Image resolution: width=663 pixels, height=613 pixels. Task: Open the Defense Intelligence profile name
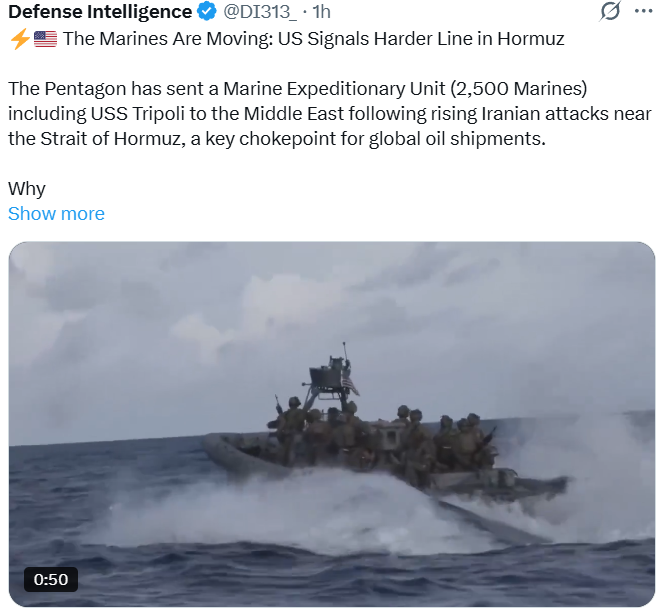coord(100,11)
